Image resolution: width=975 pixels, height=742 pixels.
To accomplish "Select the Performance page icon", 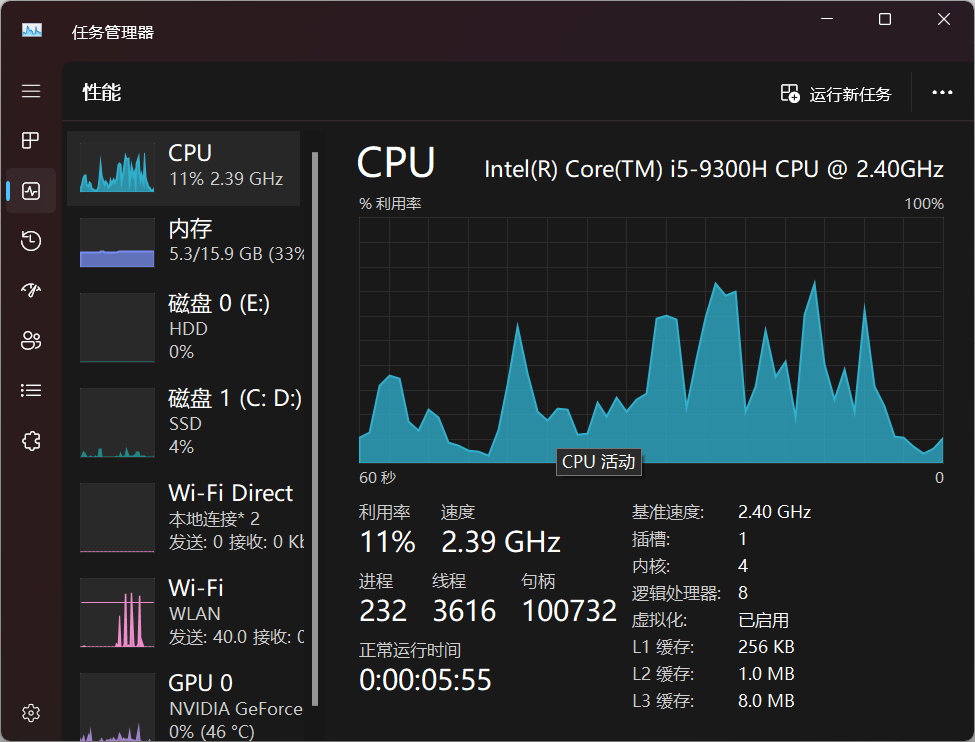I will (x=31, y=190).
